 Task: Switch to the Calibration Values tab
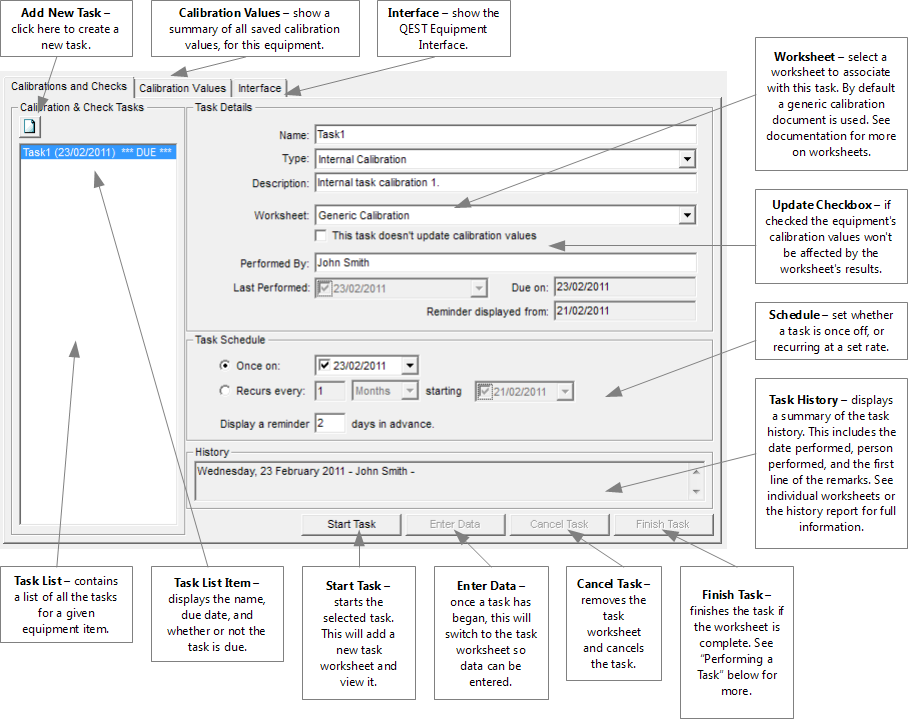(182, 89)
